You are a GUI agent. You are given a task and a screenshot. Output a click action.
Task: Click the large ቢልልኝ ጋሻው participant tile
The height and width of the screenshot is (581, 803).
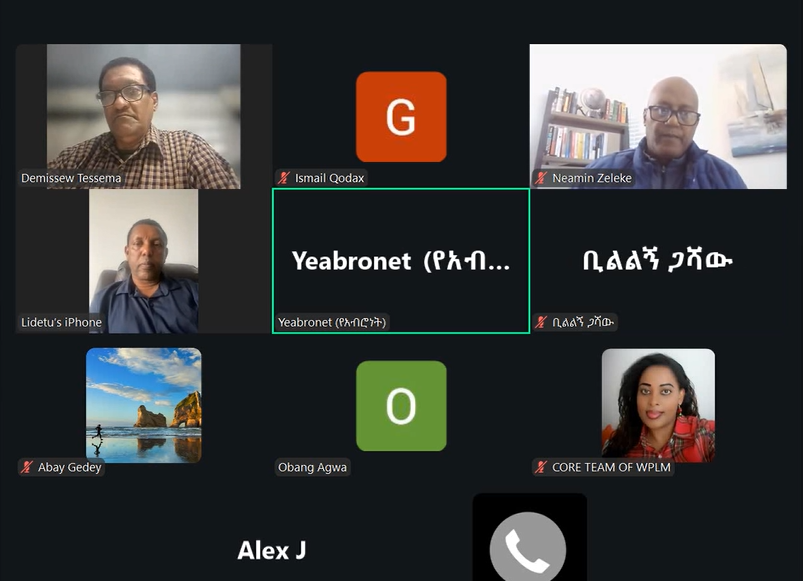(x=658, y=261)
